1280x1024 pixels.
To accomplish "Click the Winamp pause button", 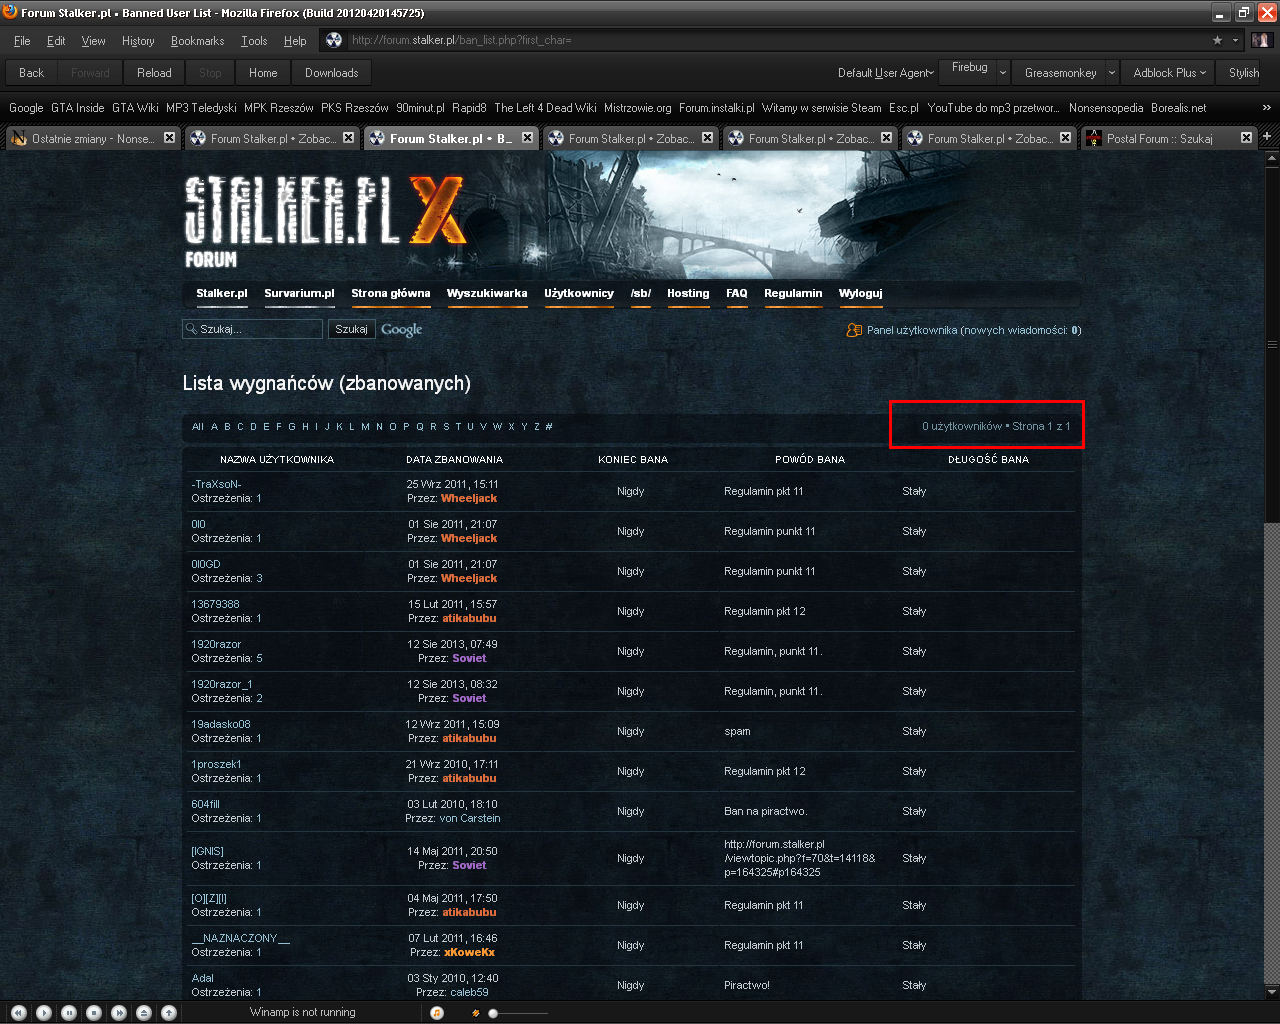I will point(69,1013).
